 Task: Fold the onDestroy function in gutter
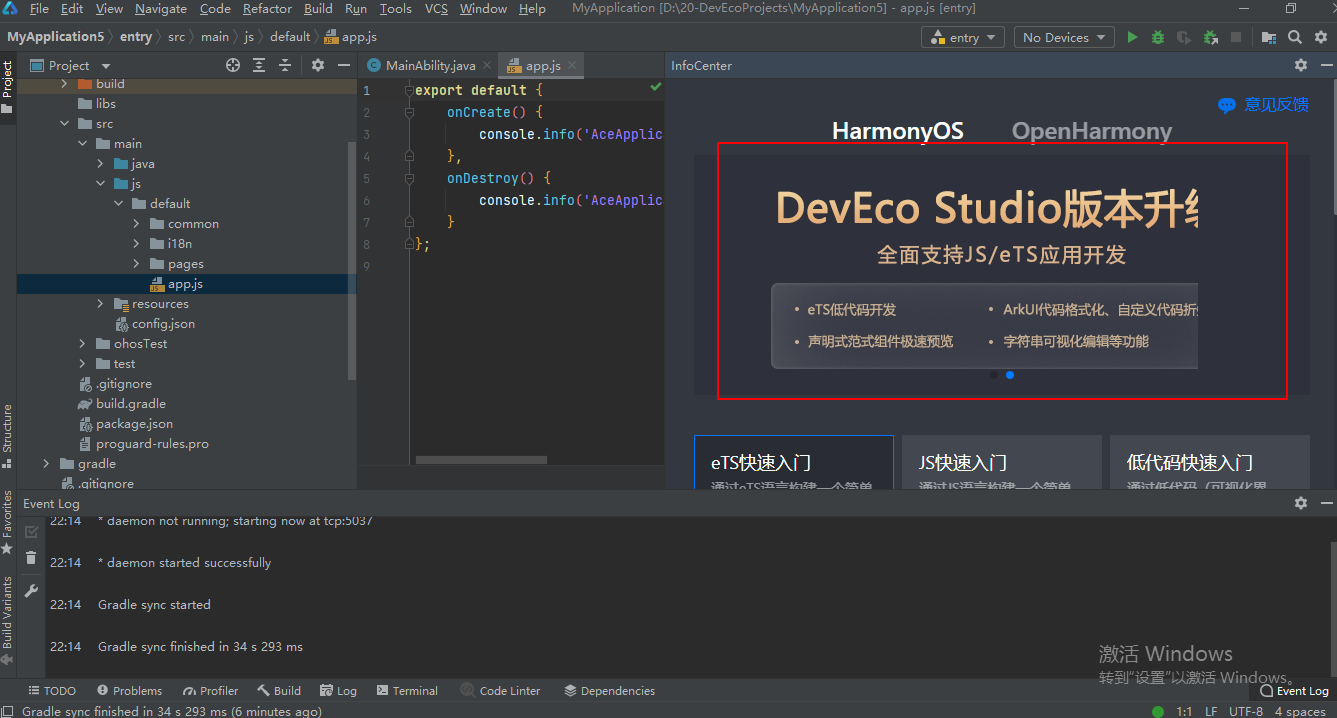409,178
